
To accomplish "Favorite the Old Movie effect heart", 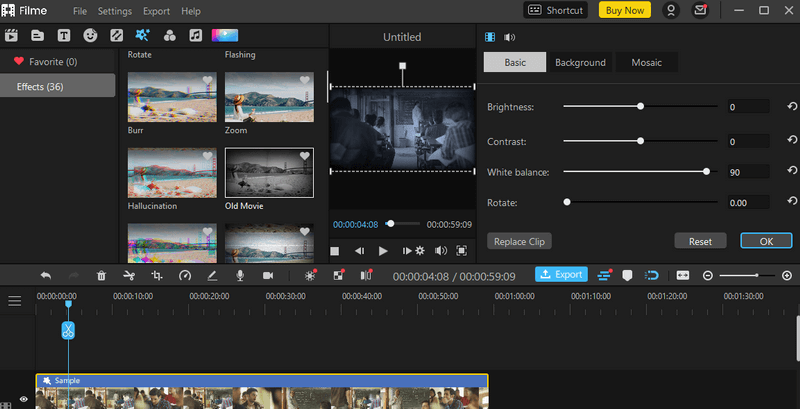I will coord(305,156).
